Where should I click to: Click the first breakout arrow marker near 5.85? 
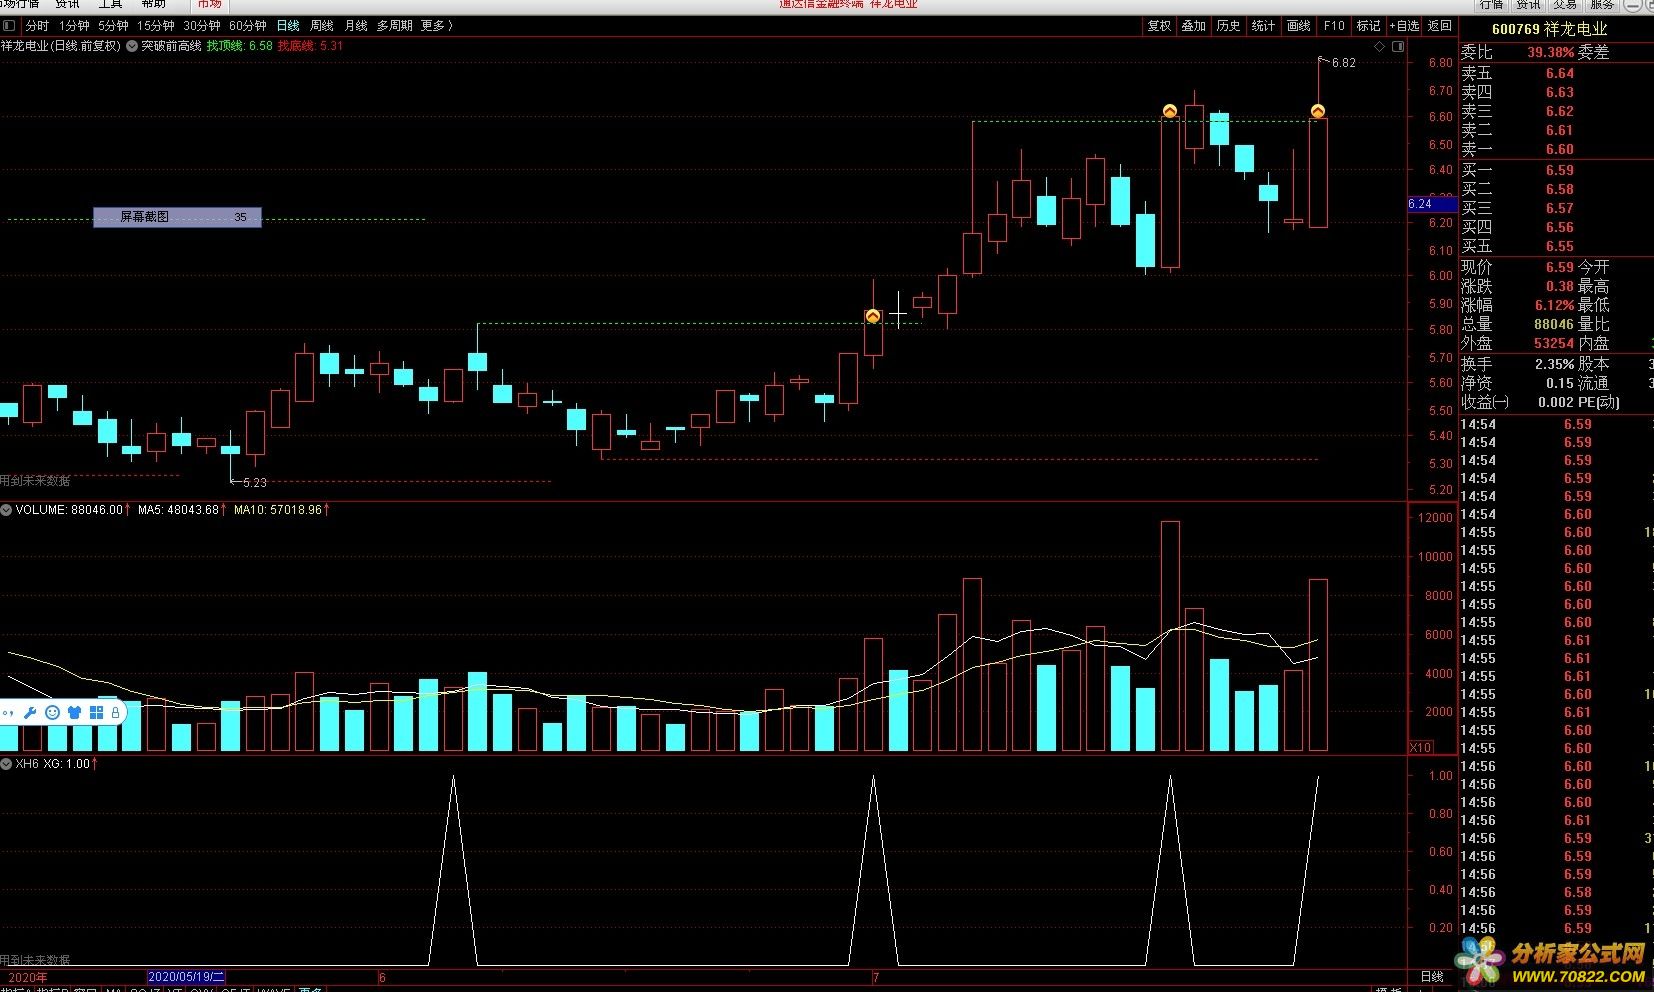(x=873, y=316)
